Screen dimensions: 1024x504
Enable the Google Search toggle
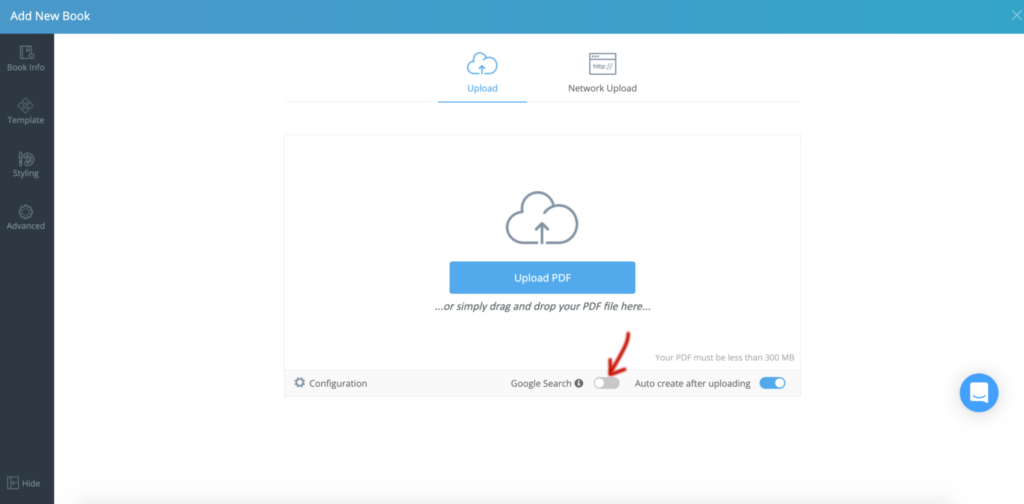click(606, 383)
